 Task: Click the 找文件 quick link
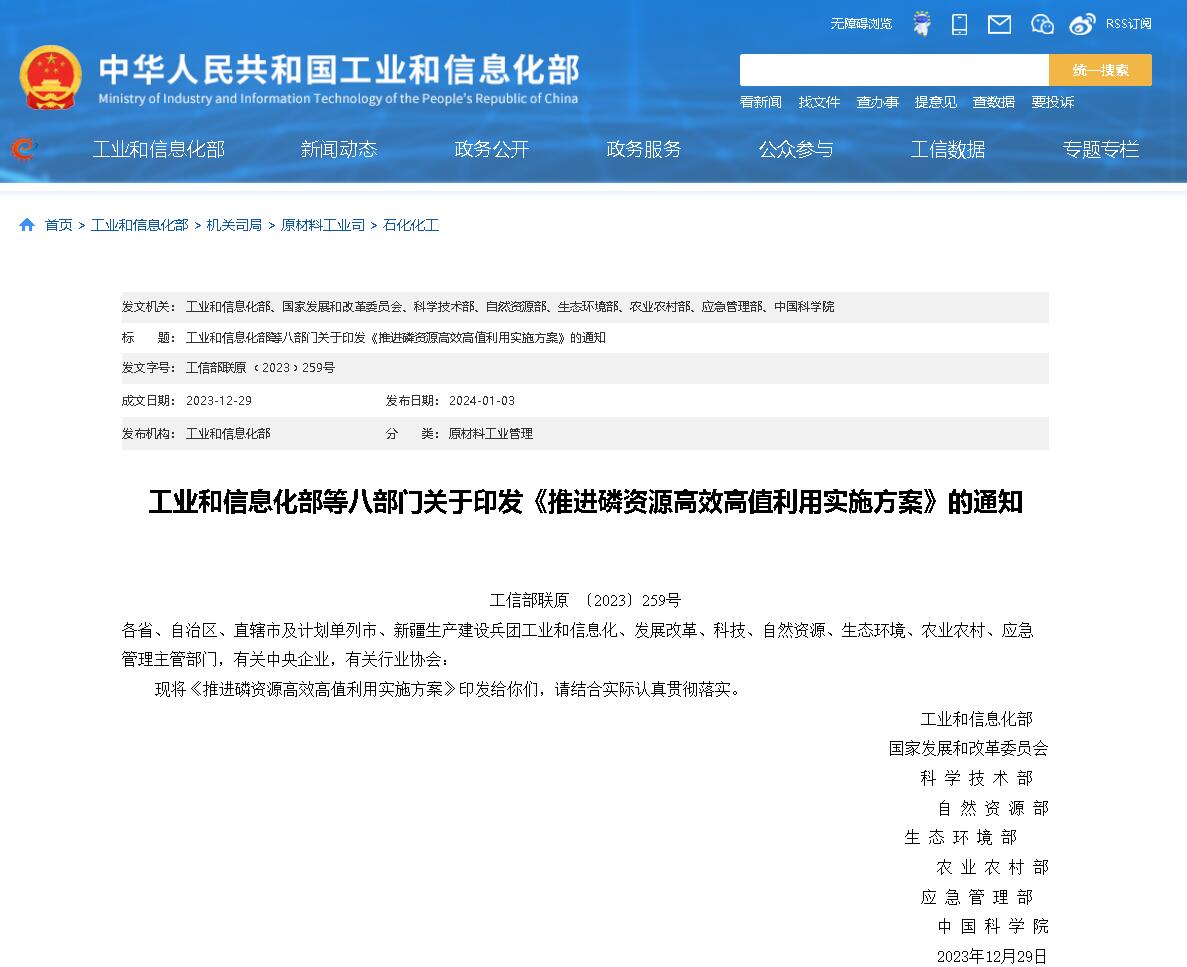coord(818,102)
